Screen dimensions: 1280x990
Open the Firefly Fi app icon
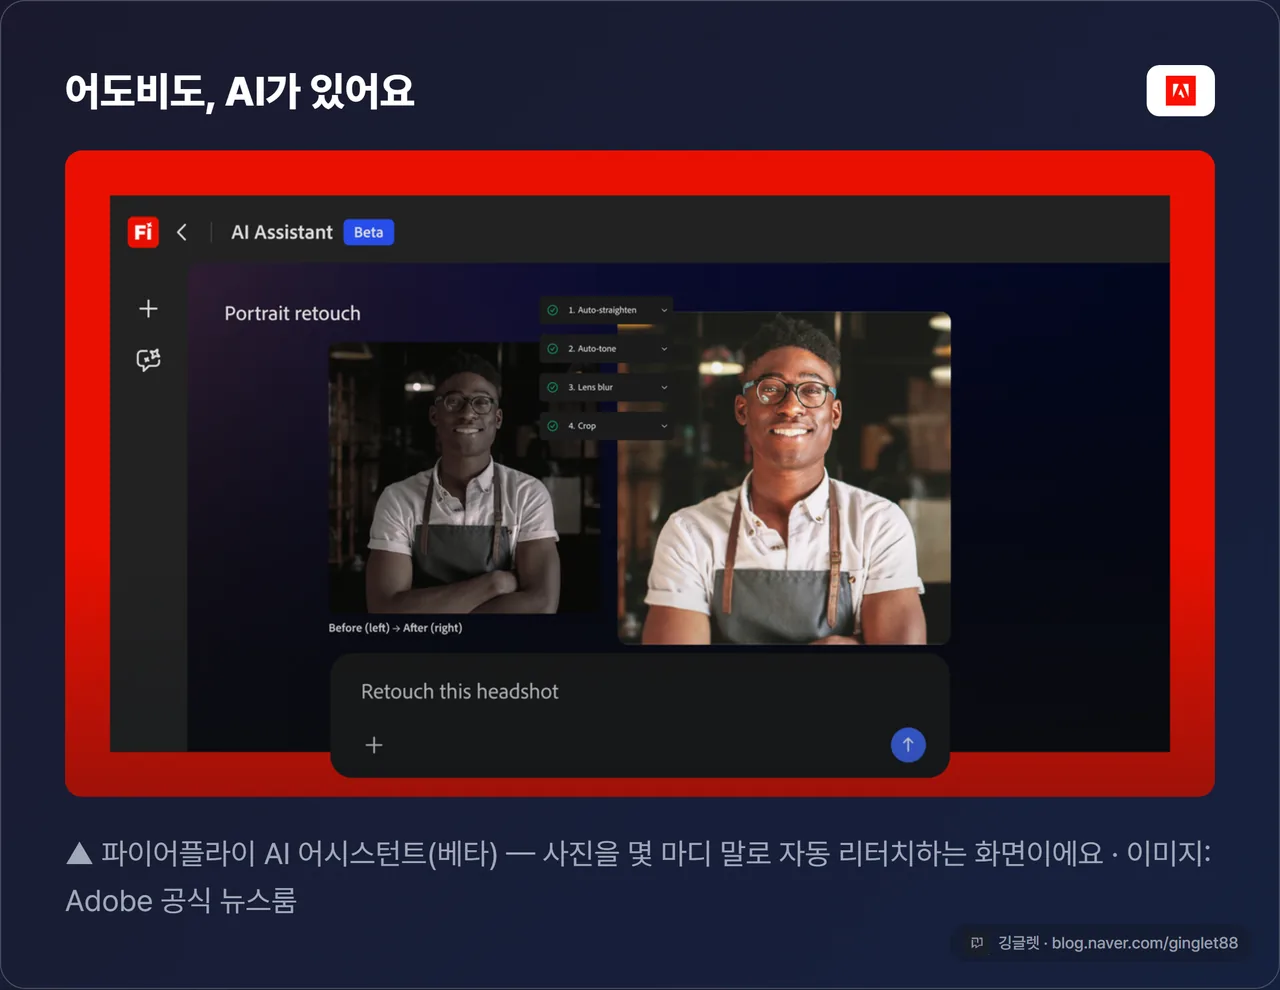tap(143, 232)
